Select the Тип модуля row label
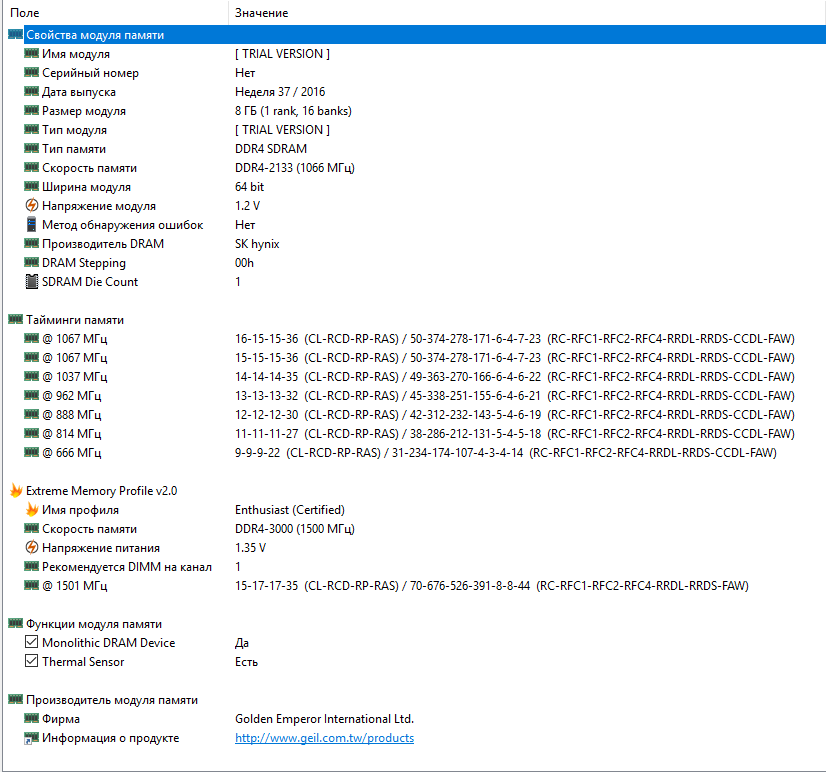Image resolution: width=826 pixels, height=772 pixels. (74, 130)
